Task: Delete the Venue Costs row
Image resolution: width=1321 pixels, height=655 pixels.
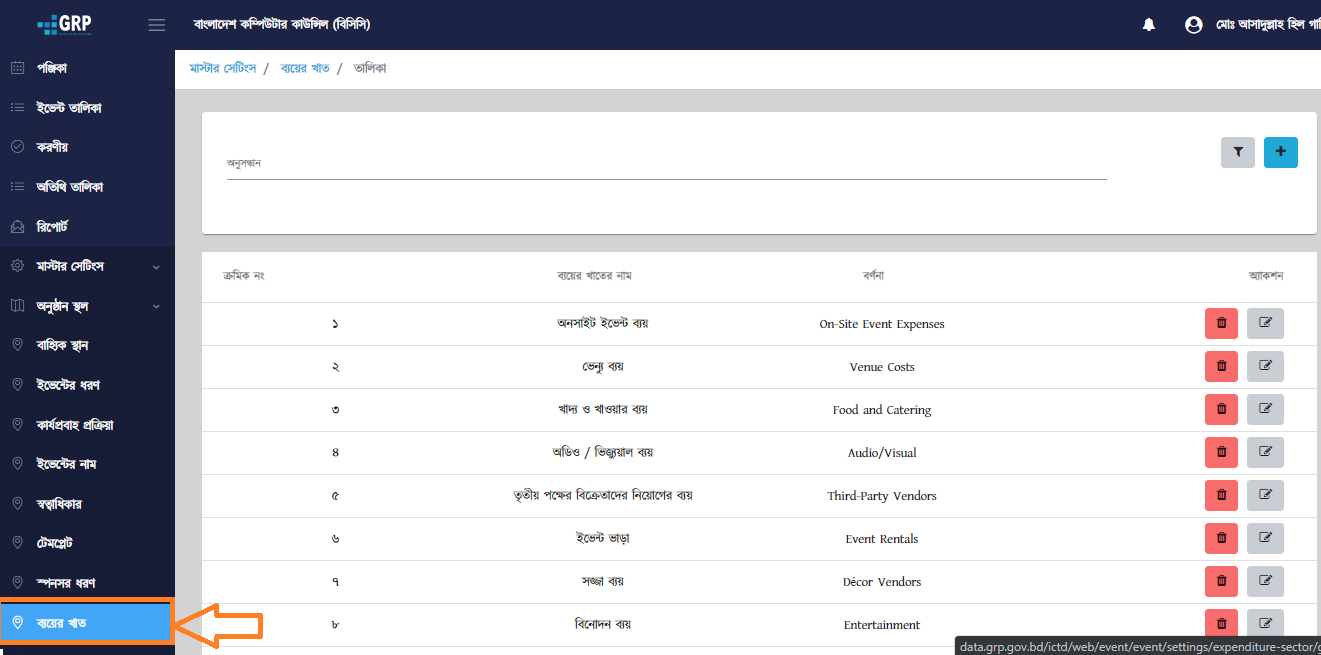Action: click(1221, 367)
